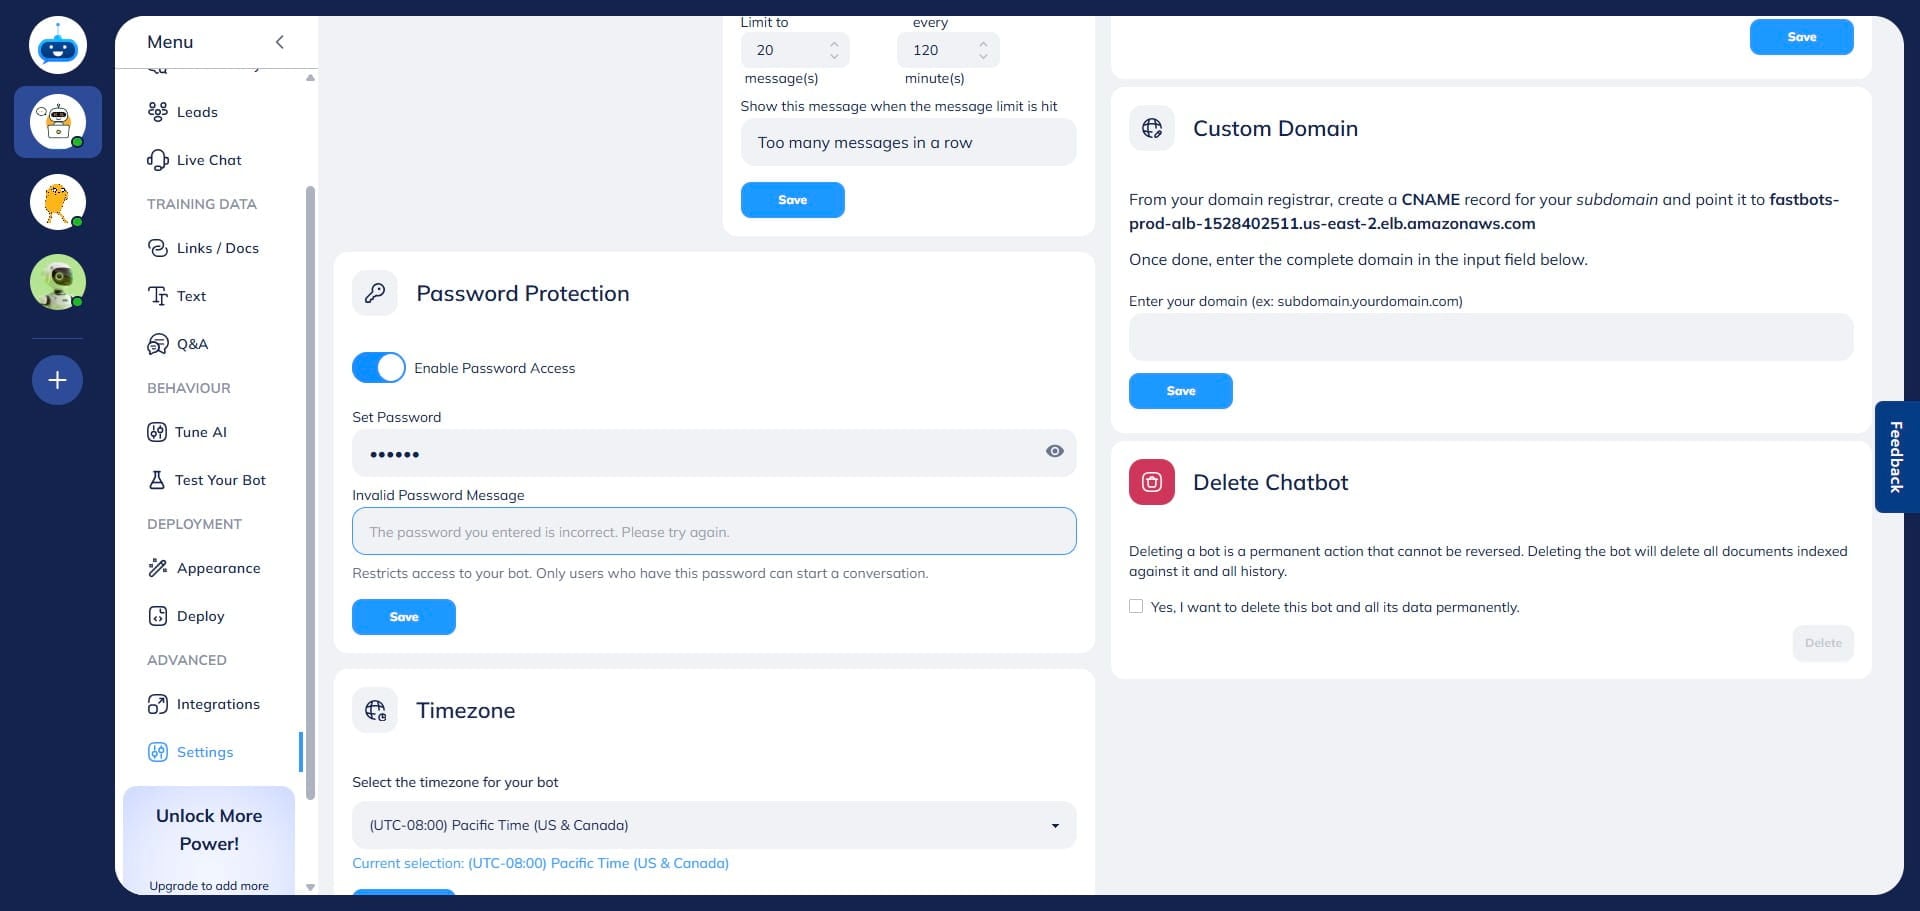Viewport: 1920px width, 911px height.
Task: Click the top-right Save button
Action: coord(1801,37)
